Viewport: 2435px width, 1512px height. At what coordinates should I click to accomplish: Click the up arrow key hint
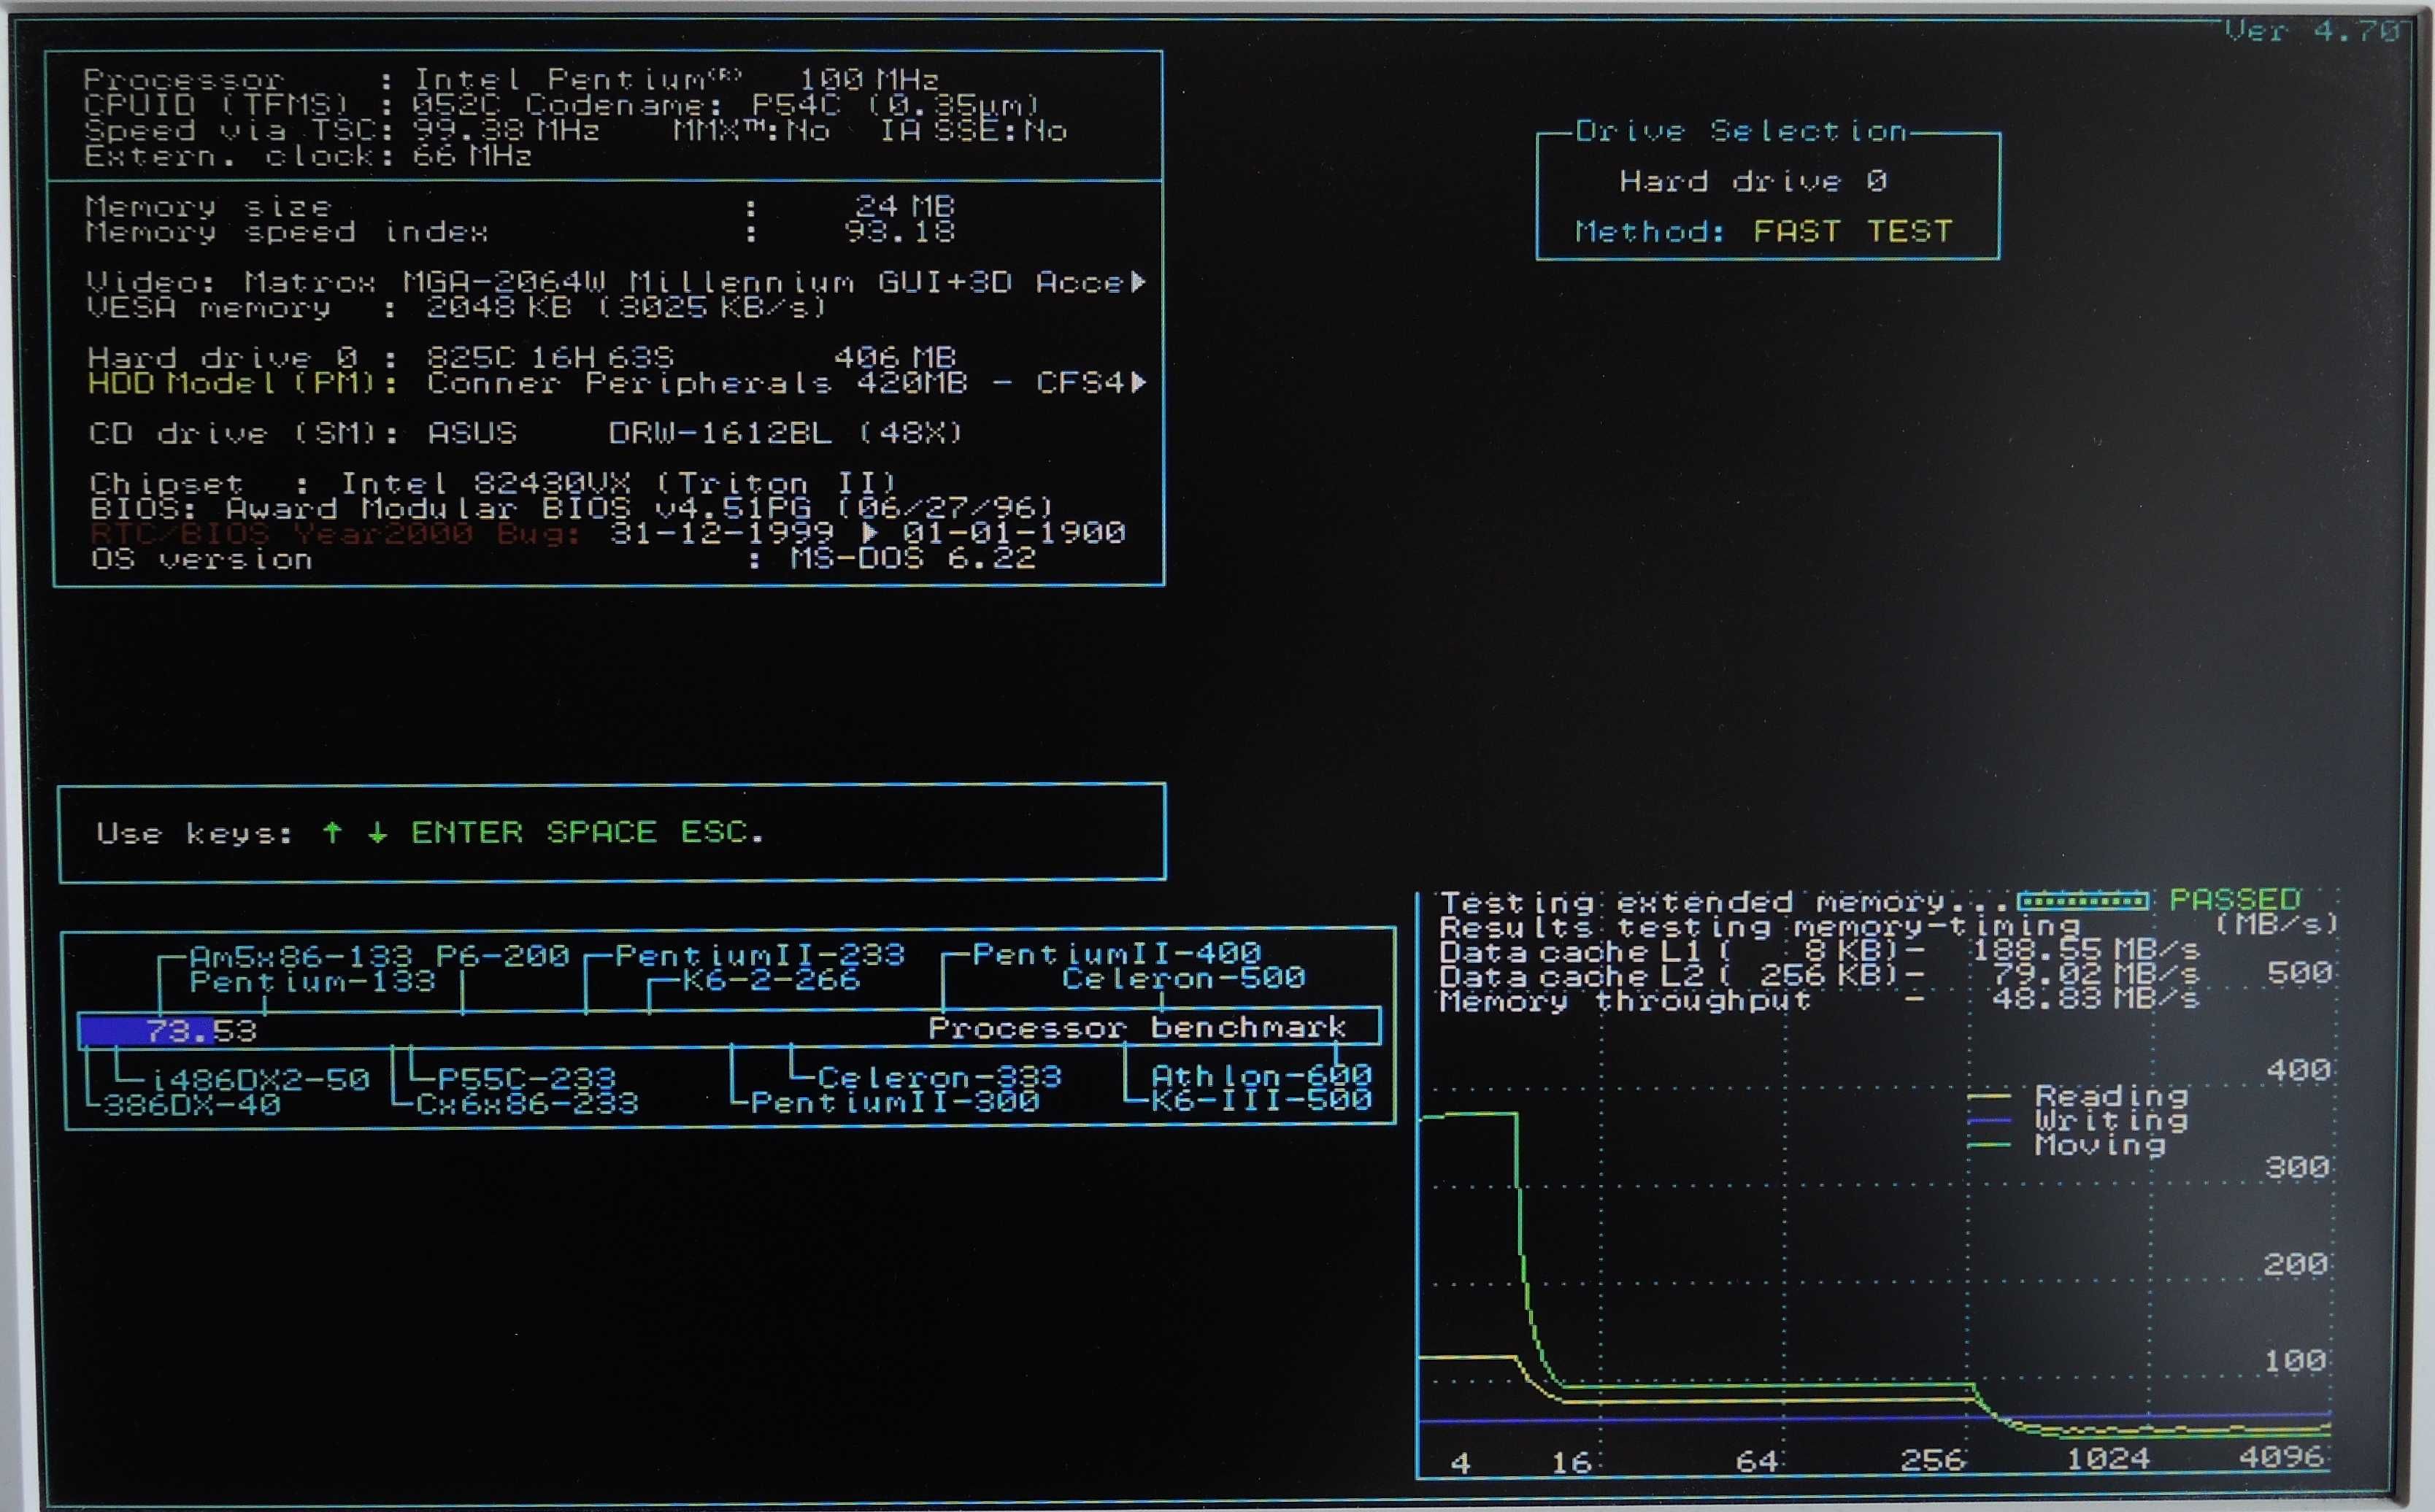tap(332, 832)
